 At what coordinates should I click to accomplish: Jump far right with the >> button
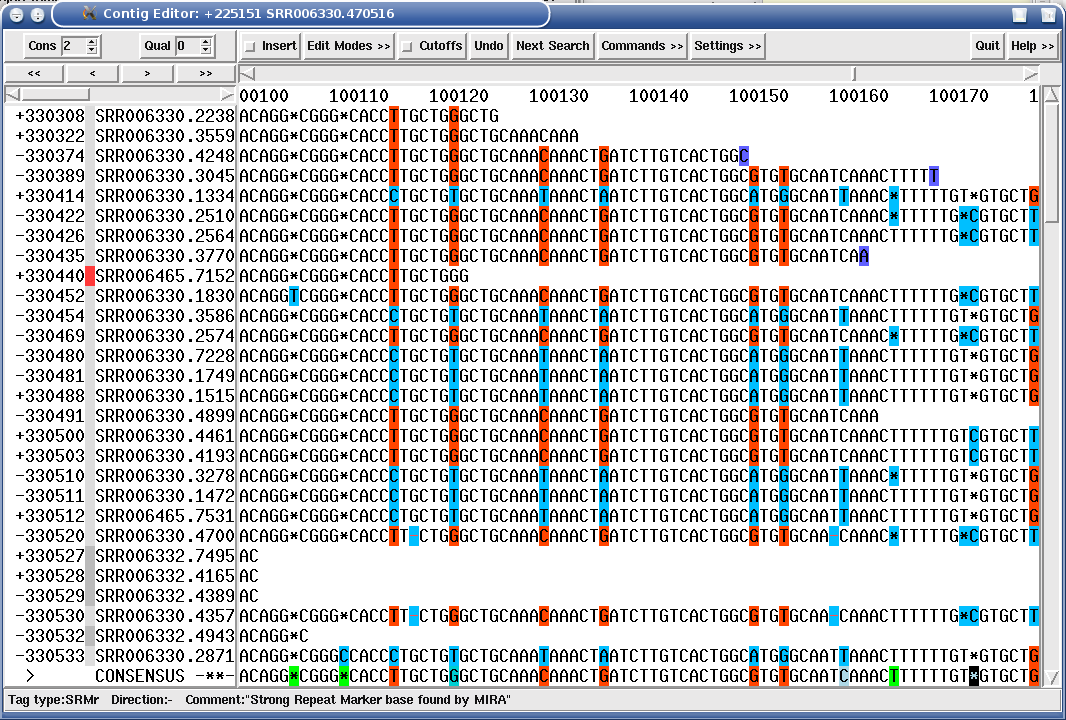coord(205,73)
